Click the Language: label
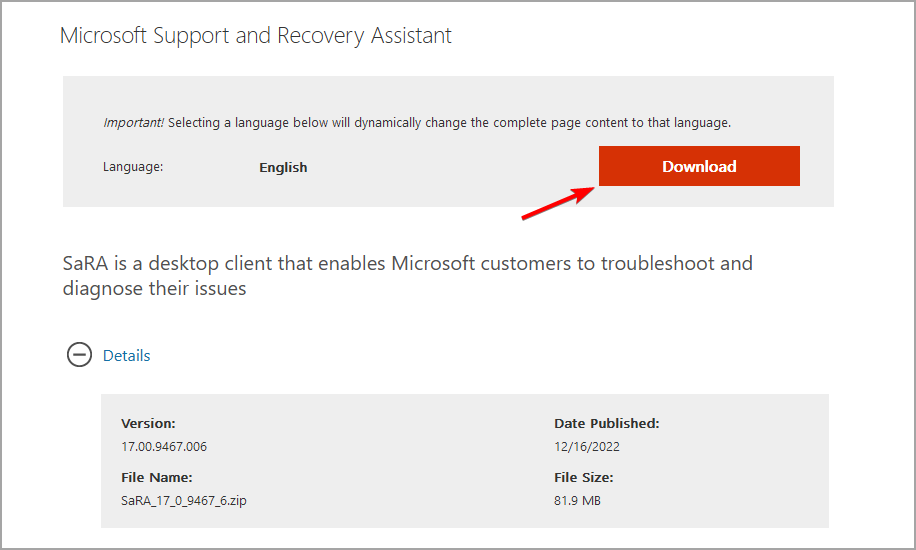The image size is (916, 550). point(133,167)
